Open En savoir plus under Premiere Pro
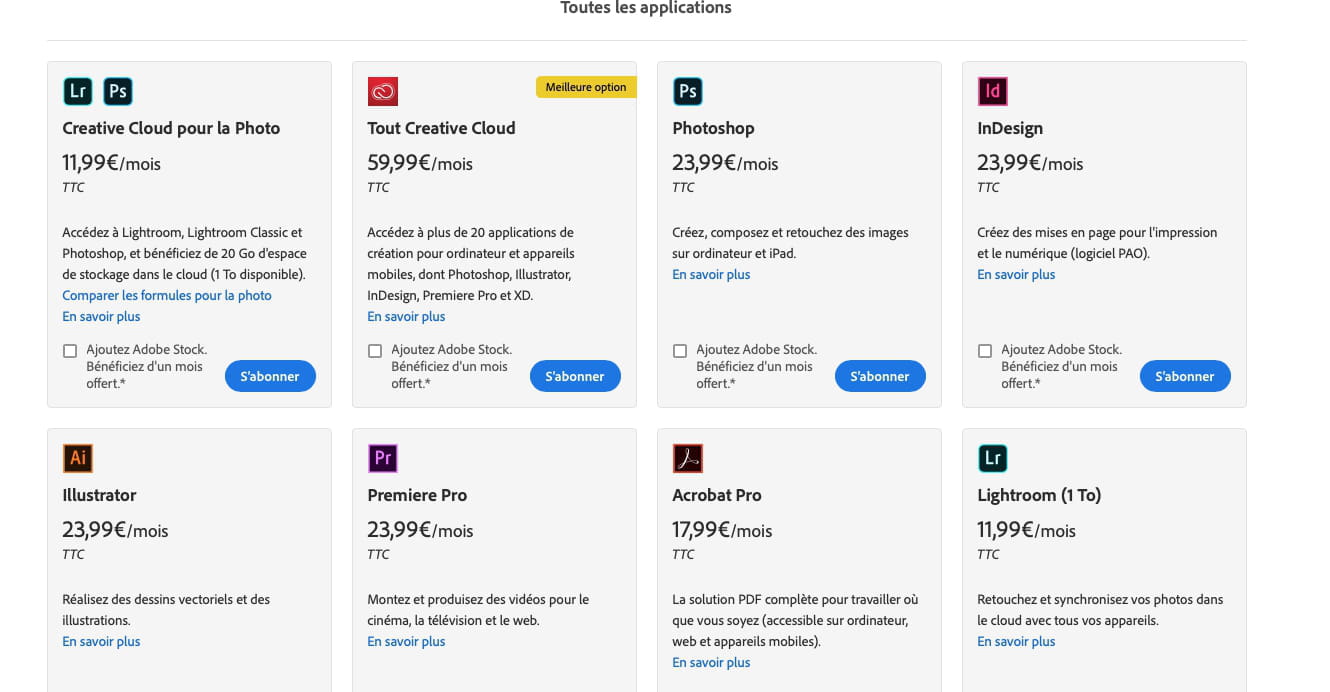The height and width of the screenshot is (692, 1330). (x=406, y=641)
